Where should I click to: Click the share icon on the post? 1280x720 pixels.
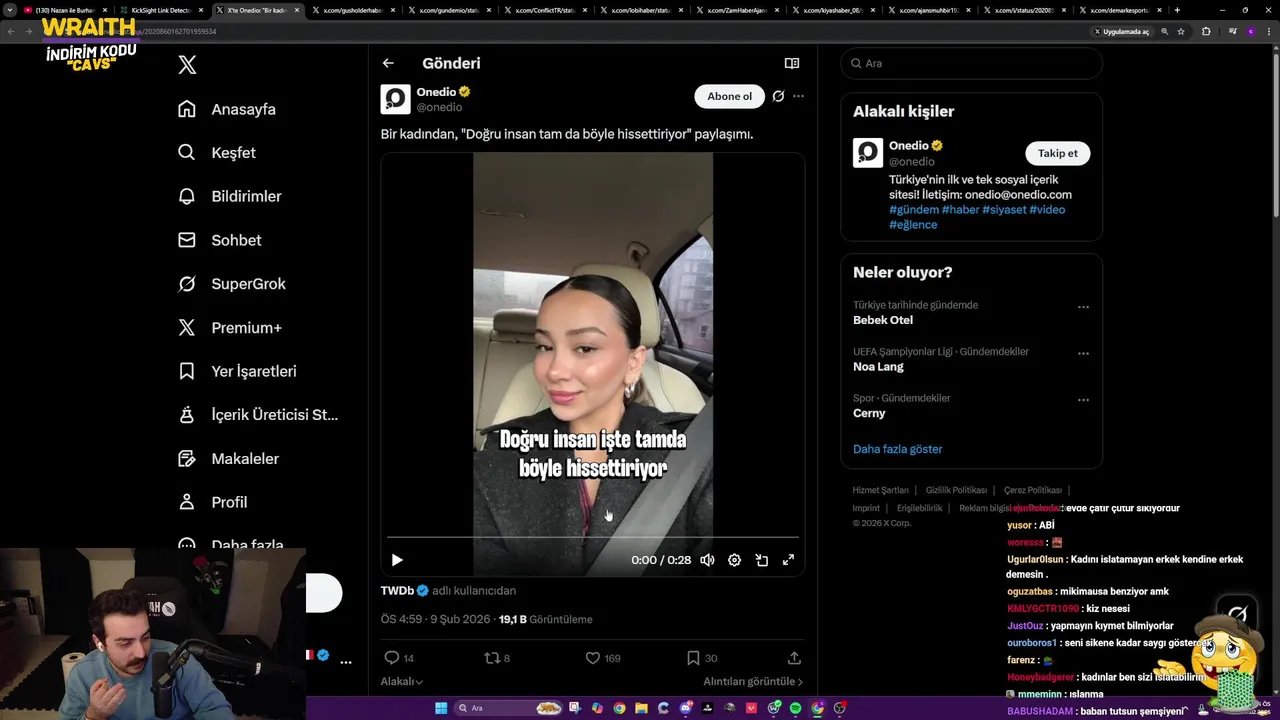794,658
